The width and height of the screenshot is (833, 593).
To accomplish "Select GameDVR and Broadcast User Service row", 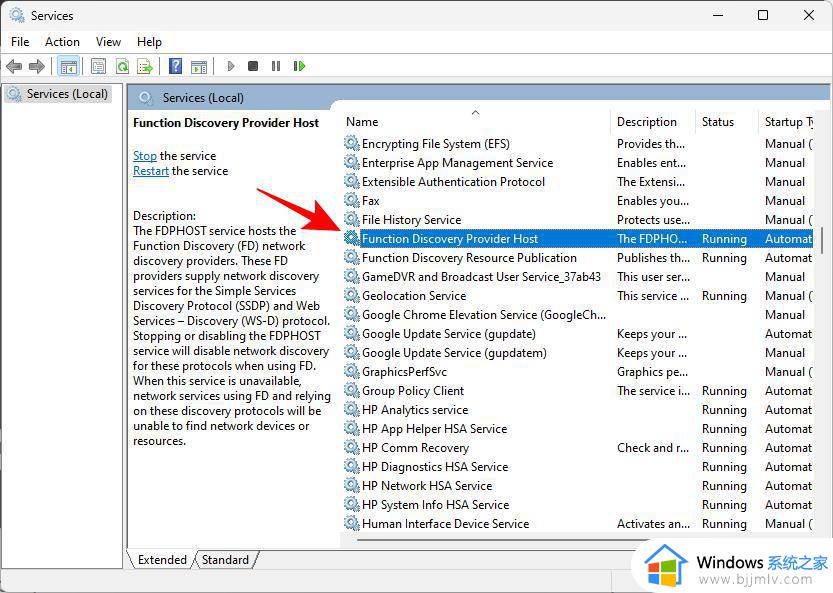I will tap(578, 277).
